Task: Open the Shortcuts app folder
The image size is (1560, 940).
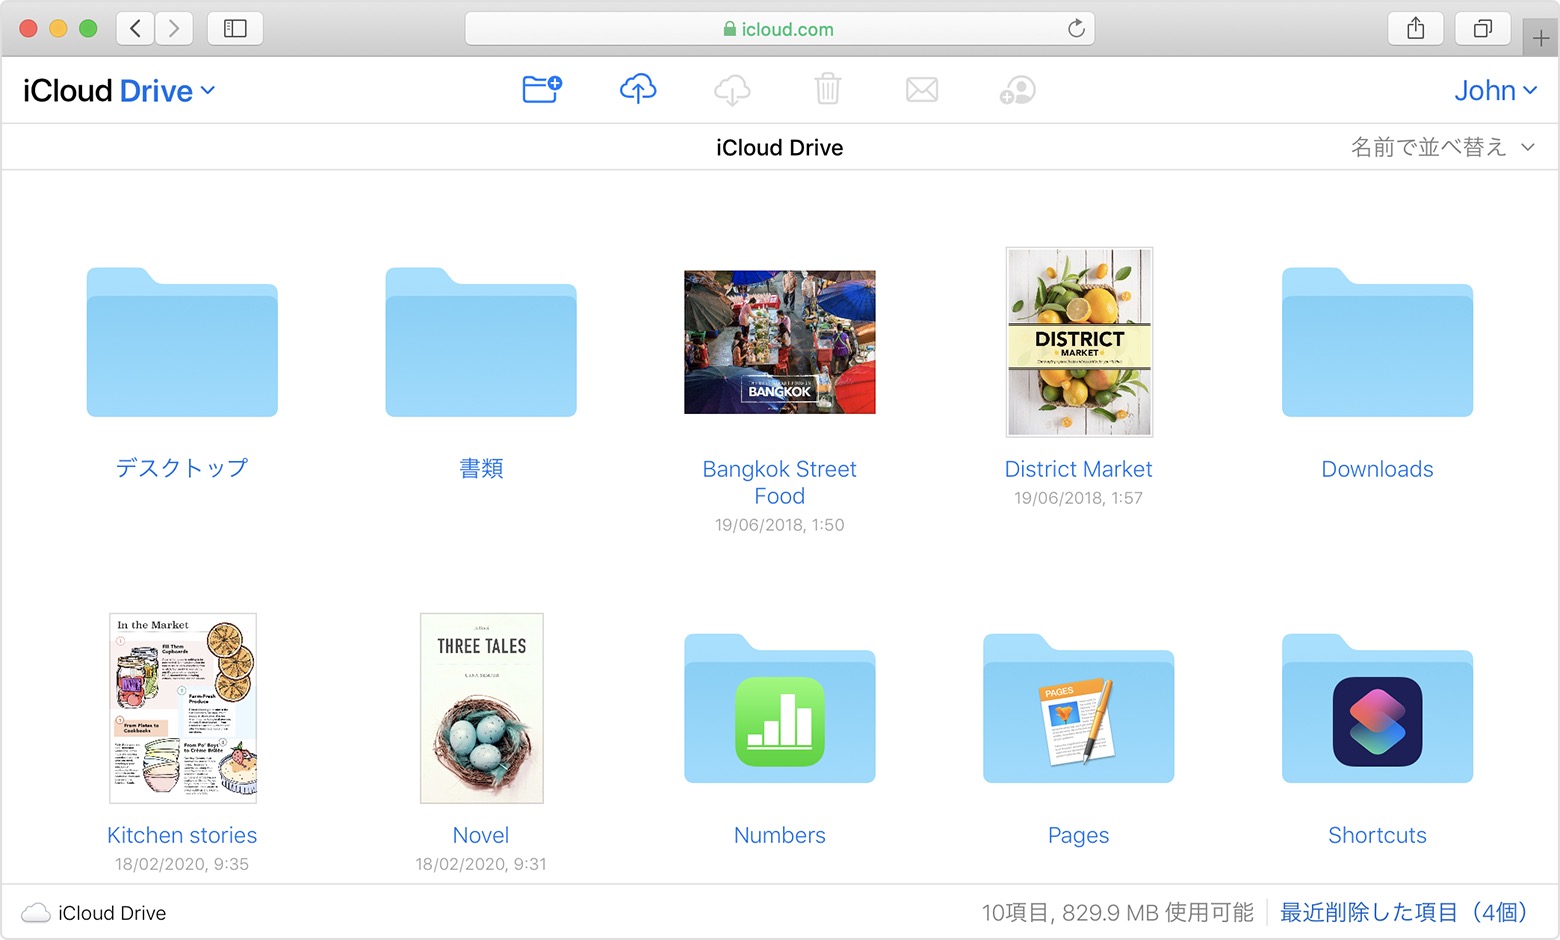Action: [1377, 708]
